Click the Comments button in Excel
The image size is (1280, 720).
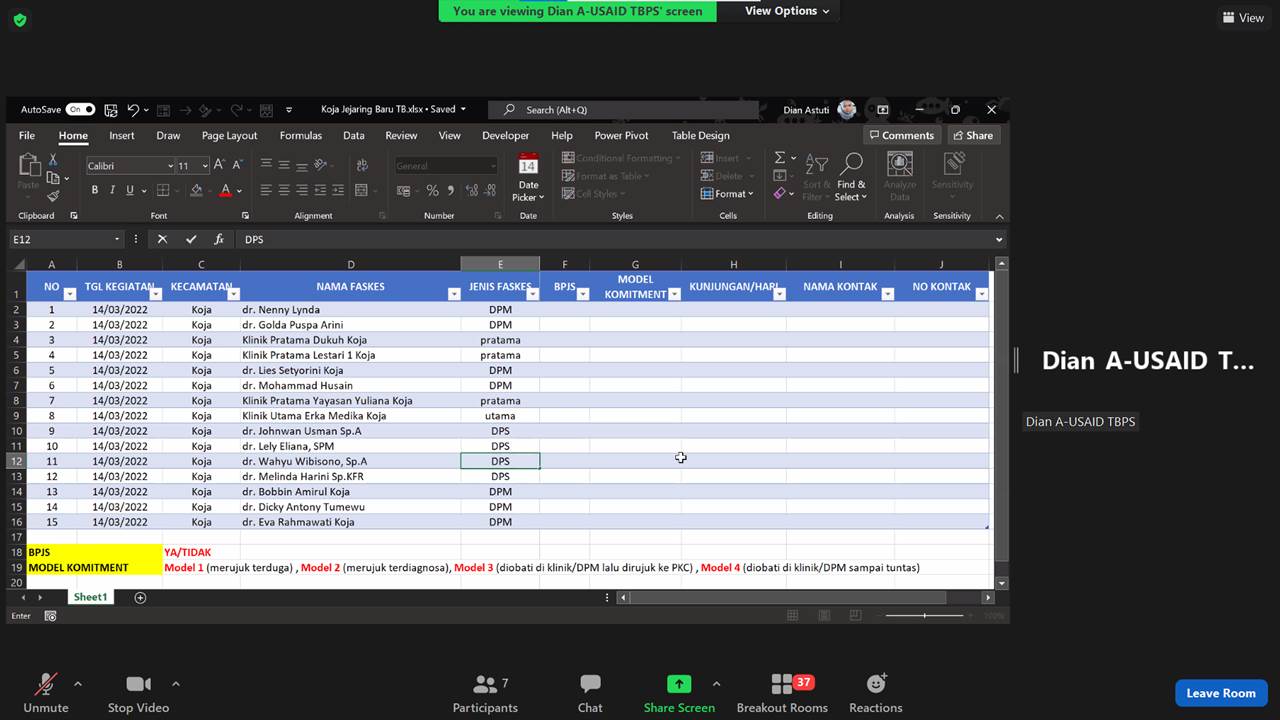[901, 136]
